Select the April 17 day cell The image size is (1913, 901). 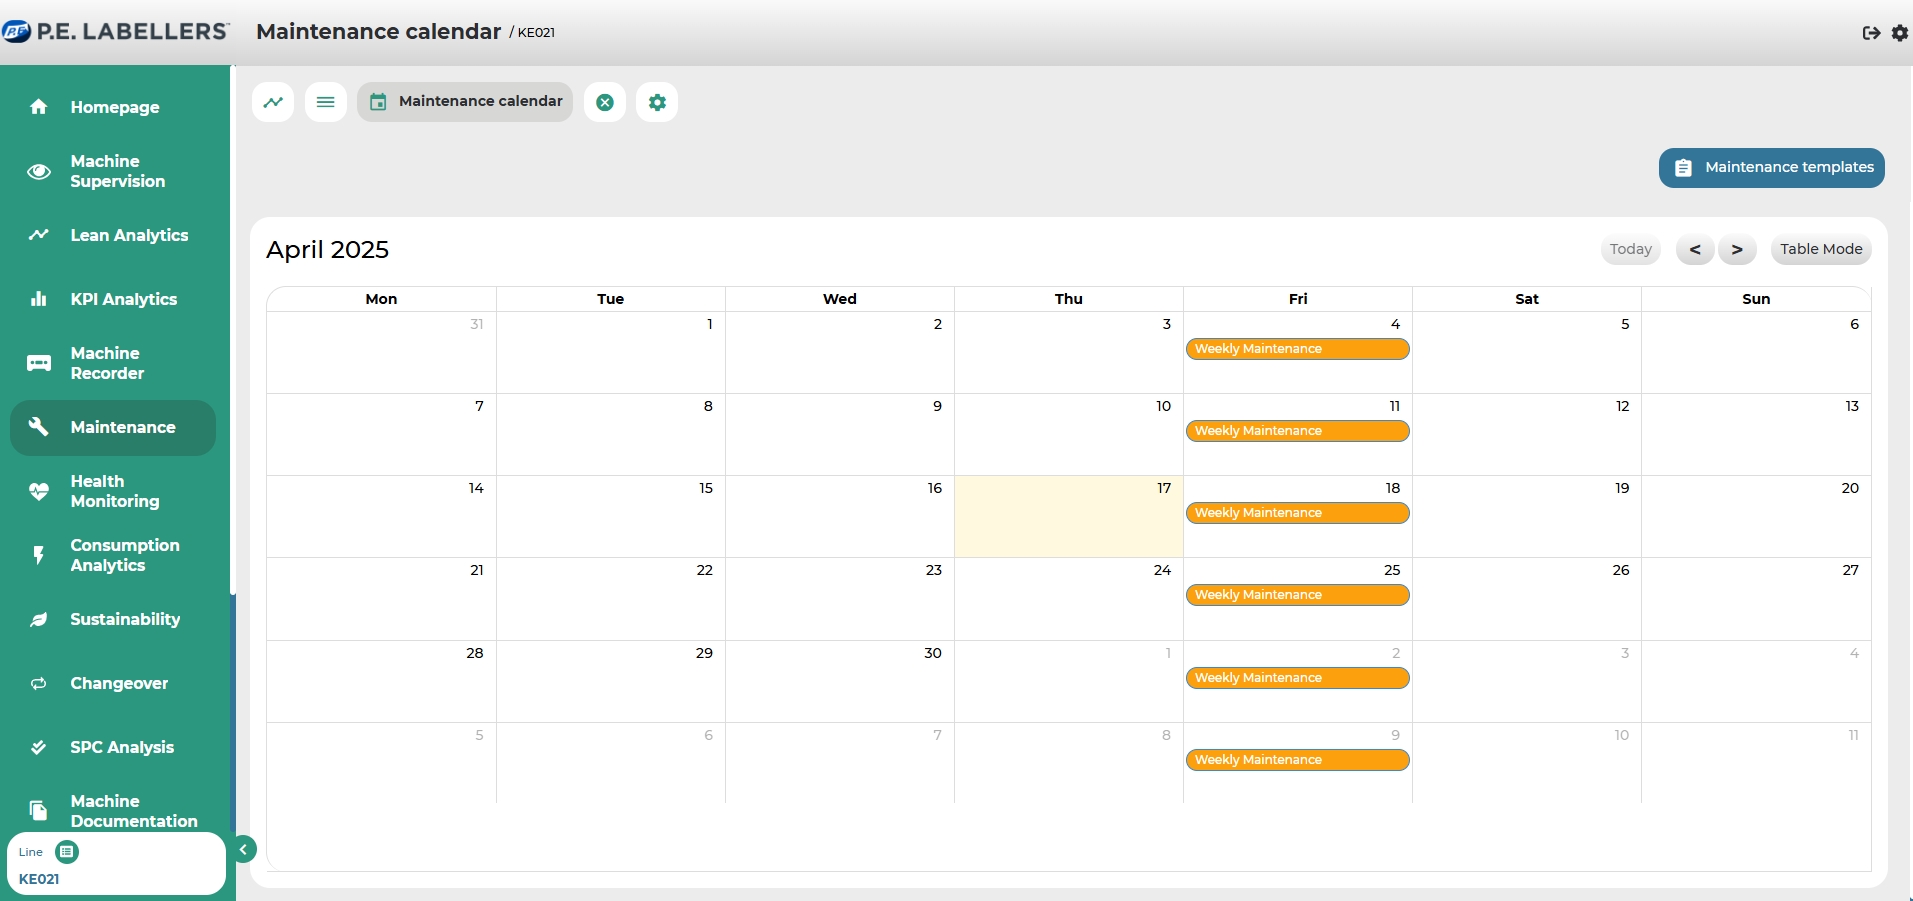pos(1068,525)
